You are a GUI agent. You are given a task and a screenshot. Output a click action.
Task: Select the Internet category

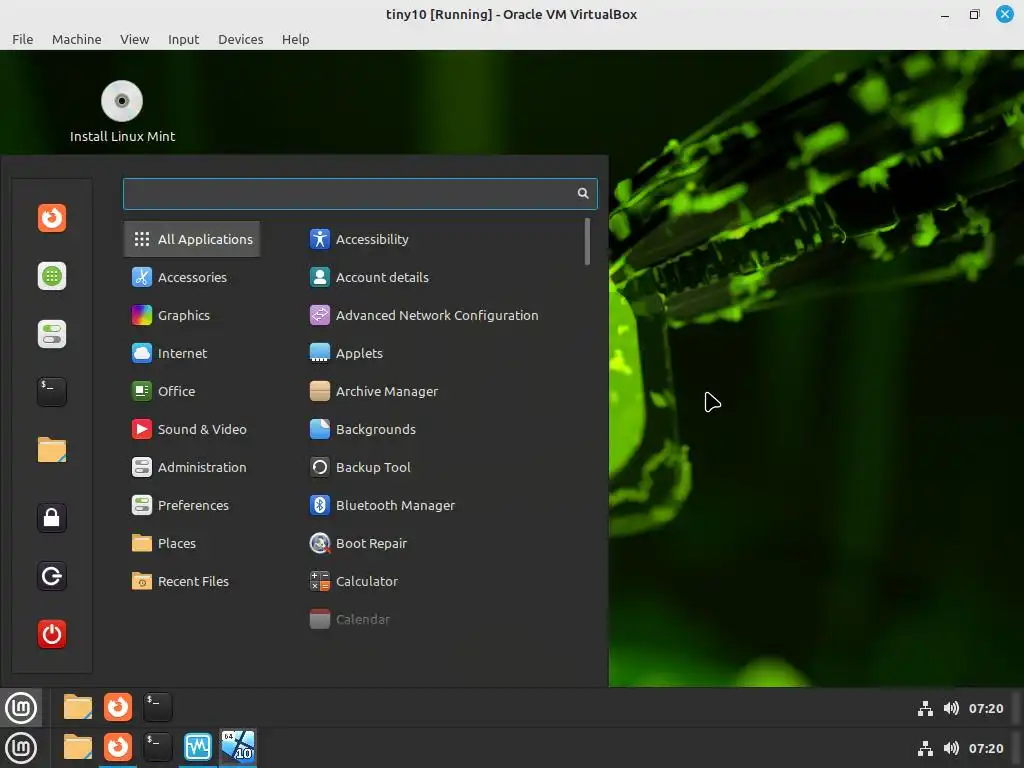click(x=192, y=353)
